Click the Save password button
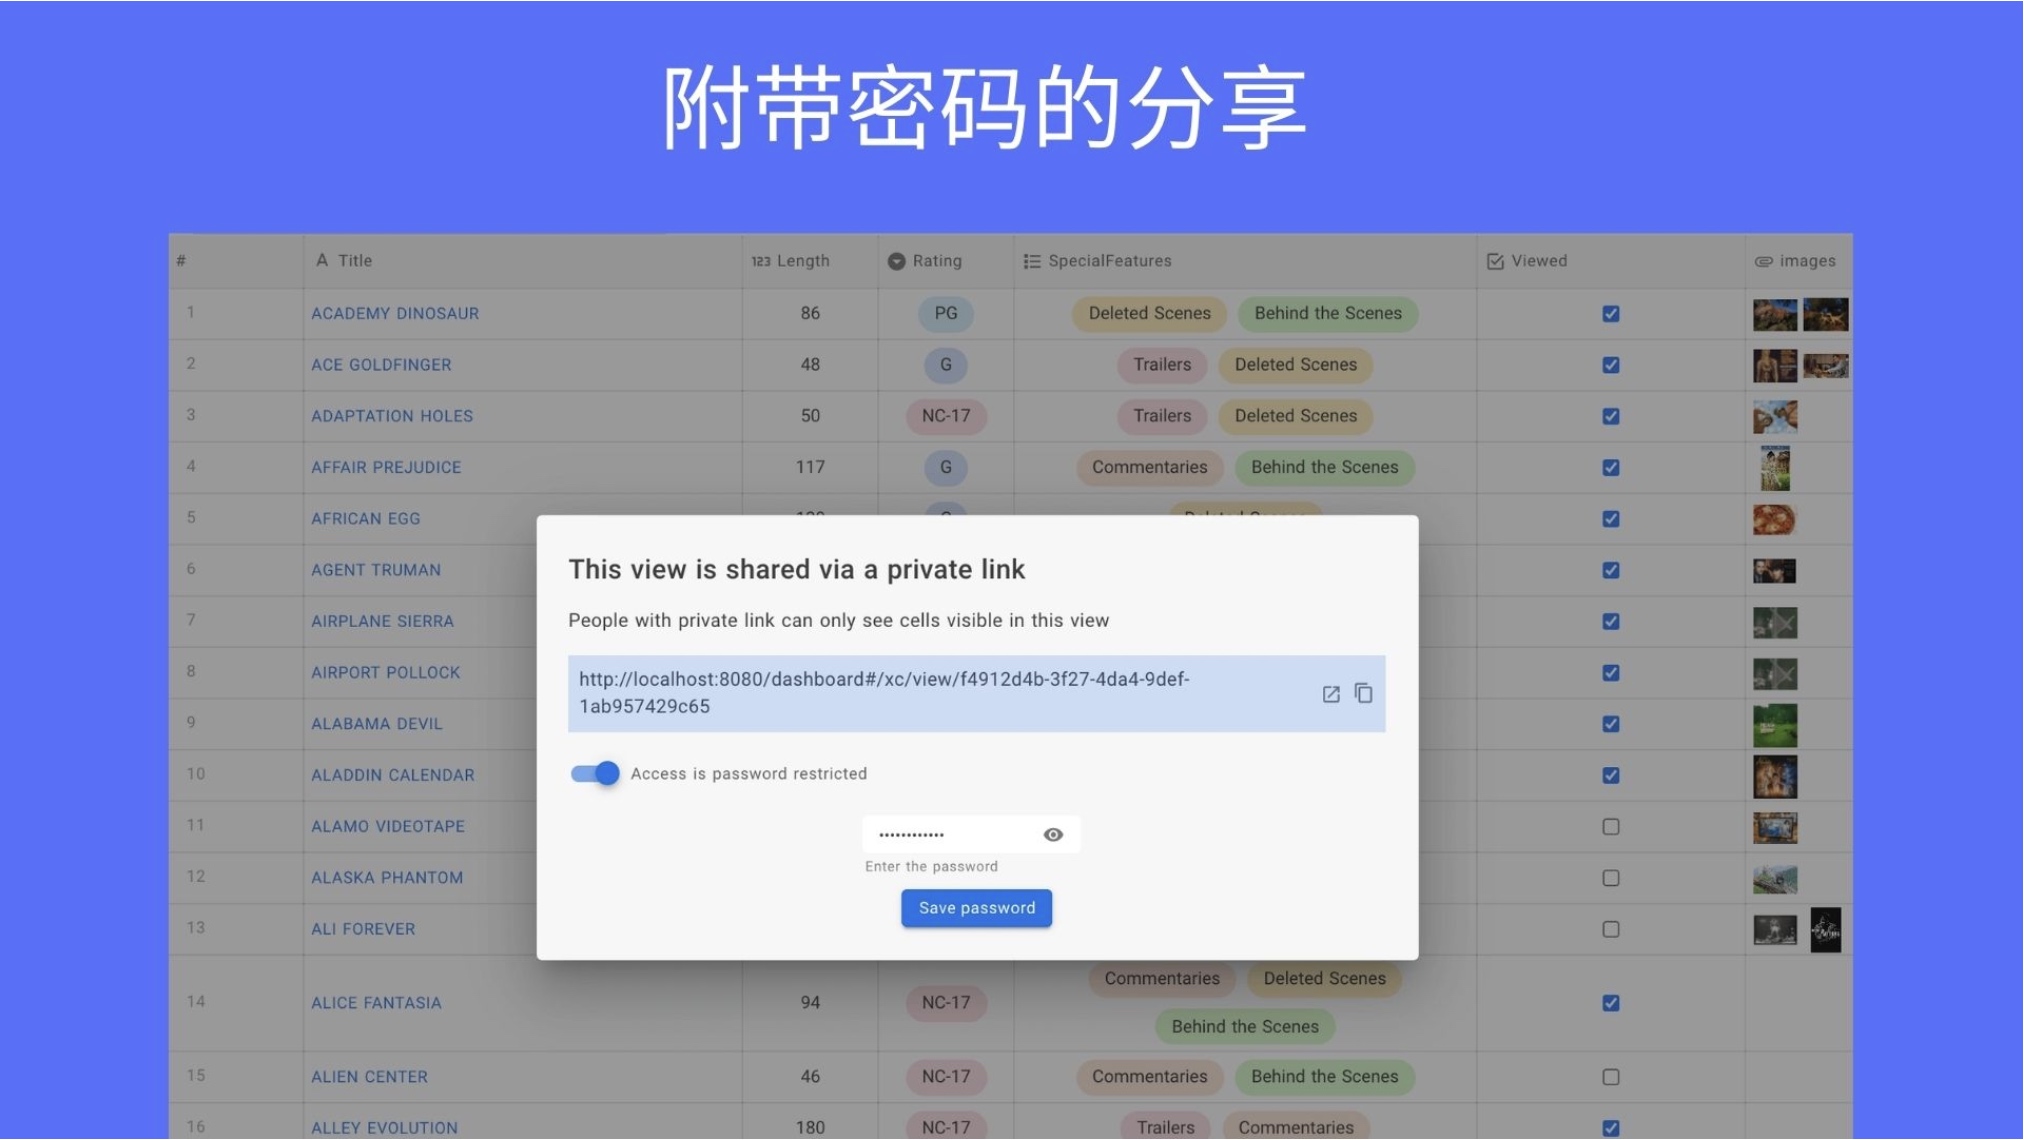 (x=976, y=907)
